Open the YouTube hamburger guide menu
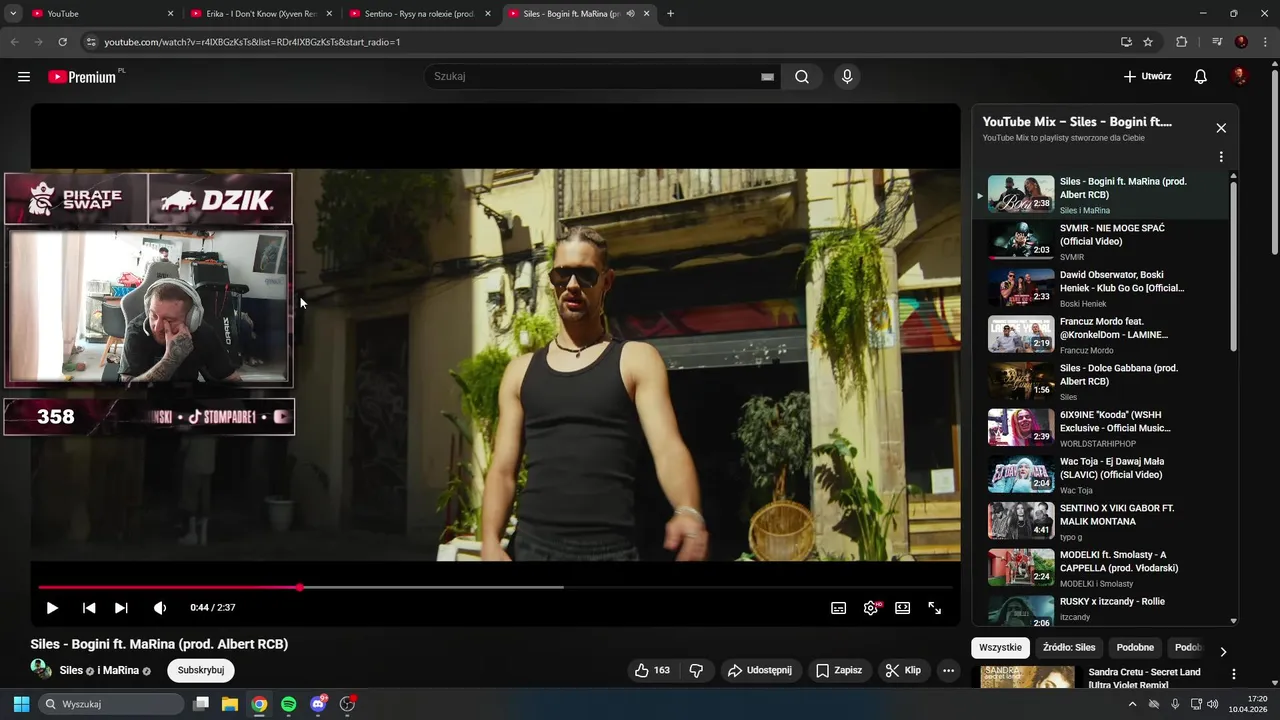This screenshot has width=1280, height=720. click(x=24, y=77)
